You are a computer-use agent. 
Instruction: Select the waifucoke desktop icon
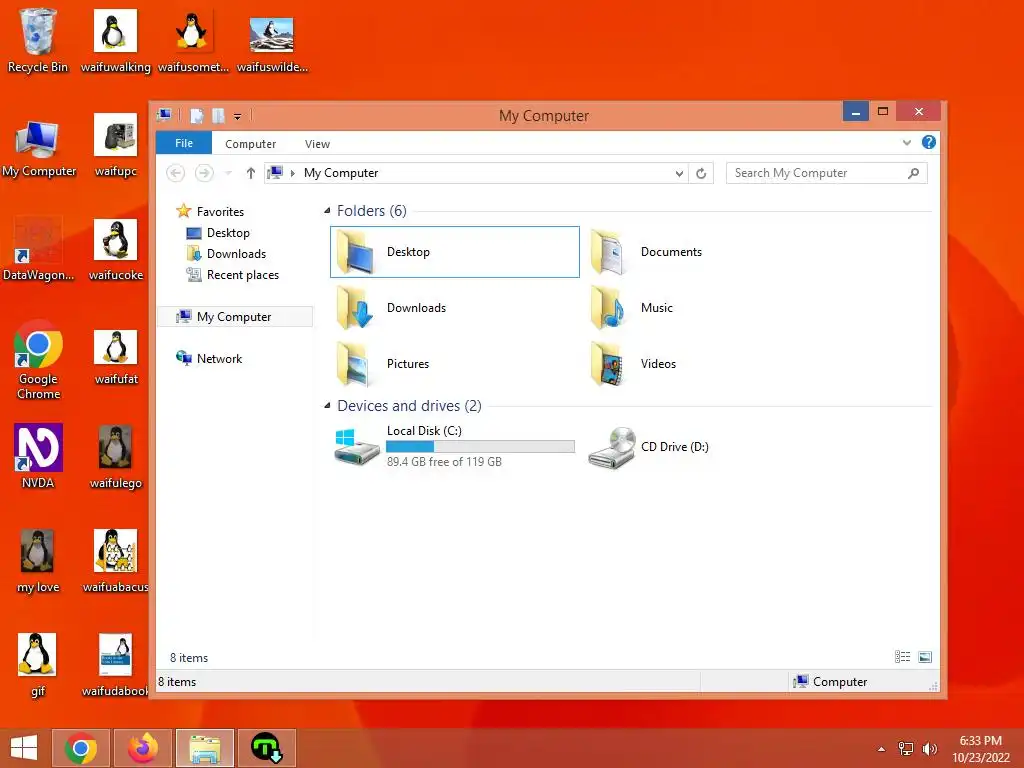(x=116, y=249)
